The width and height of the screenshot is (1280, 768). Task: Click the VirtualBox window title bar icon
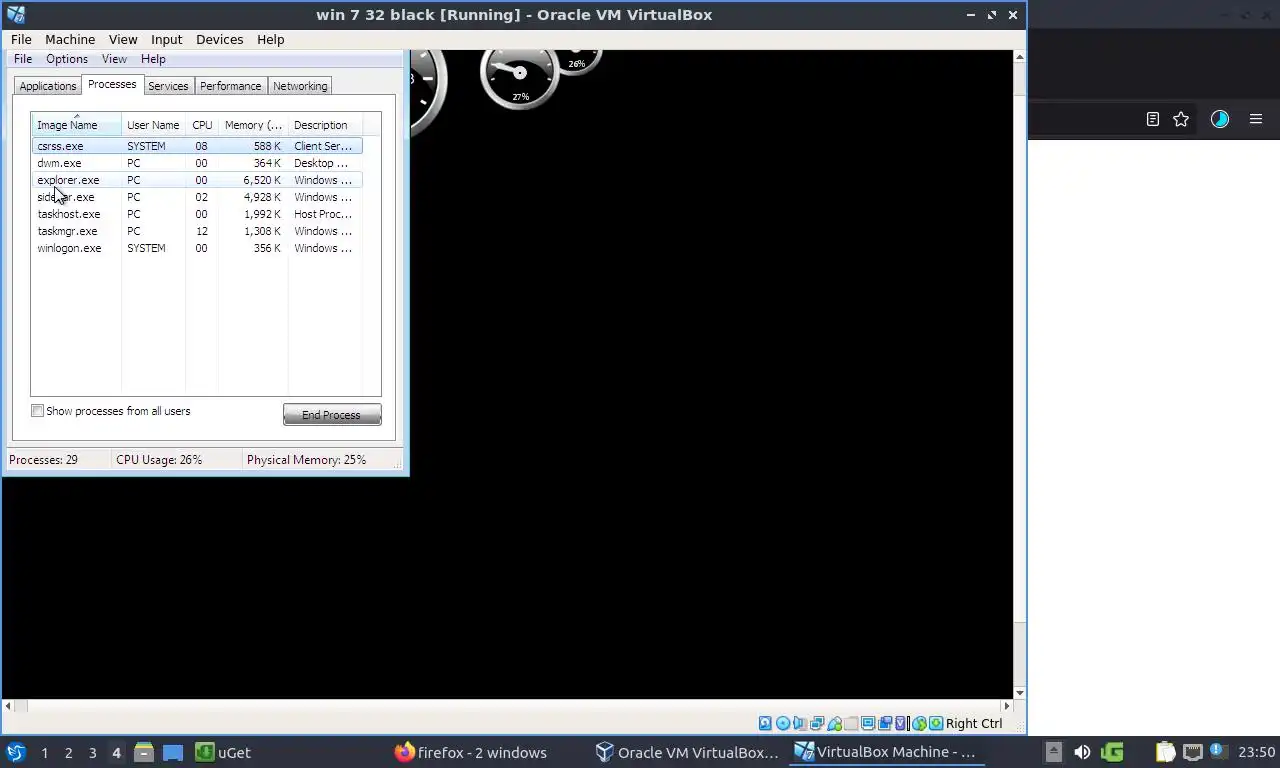[x=15, y=14]
